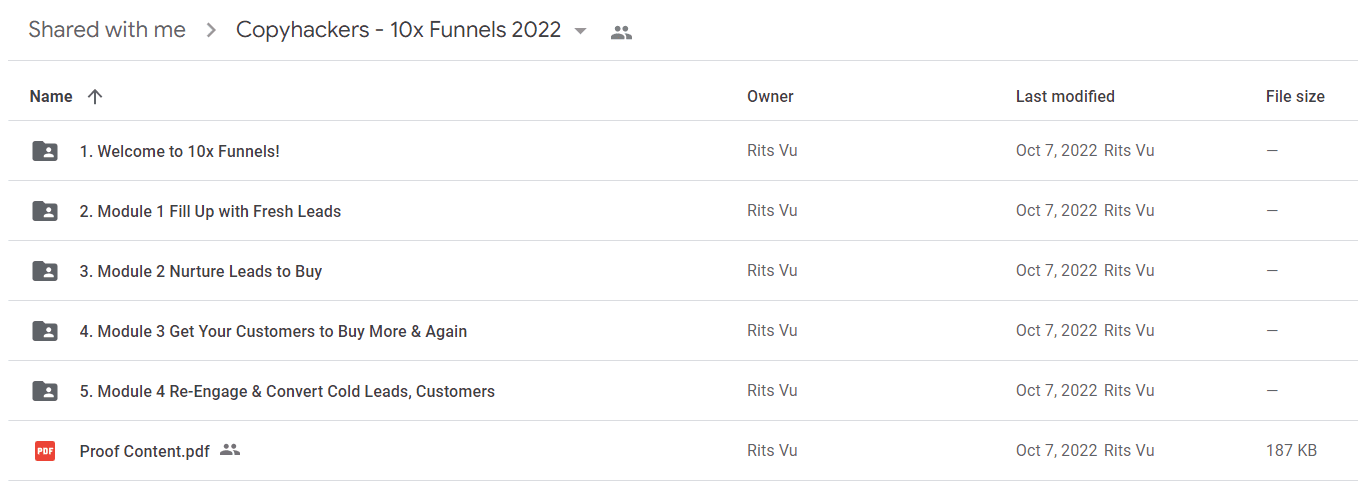Screen dimensions: 1358x482
Task: Select 1. Welcome to 10x Funnels! folder
Action: click(x=180, y=151)
